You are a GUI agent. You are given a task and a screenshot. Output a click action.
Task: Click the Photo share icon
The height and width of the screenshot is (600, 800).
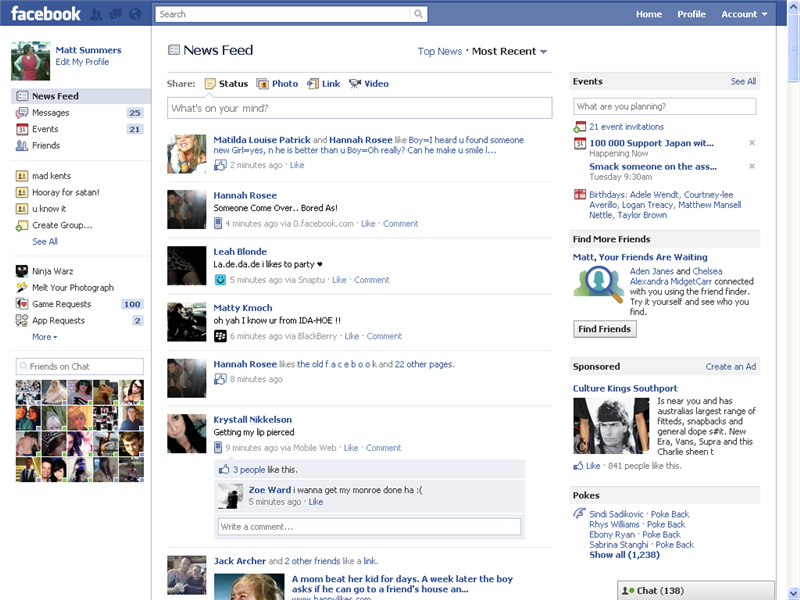262,84
